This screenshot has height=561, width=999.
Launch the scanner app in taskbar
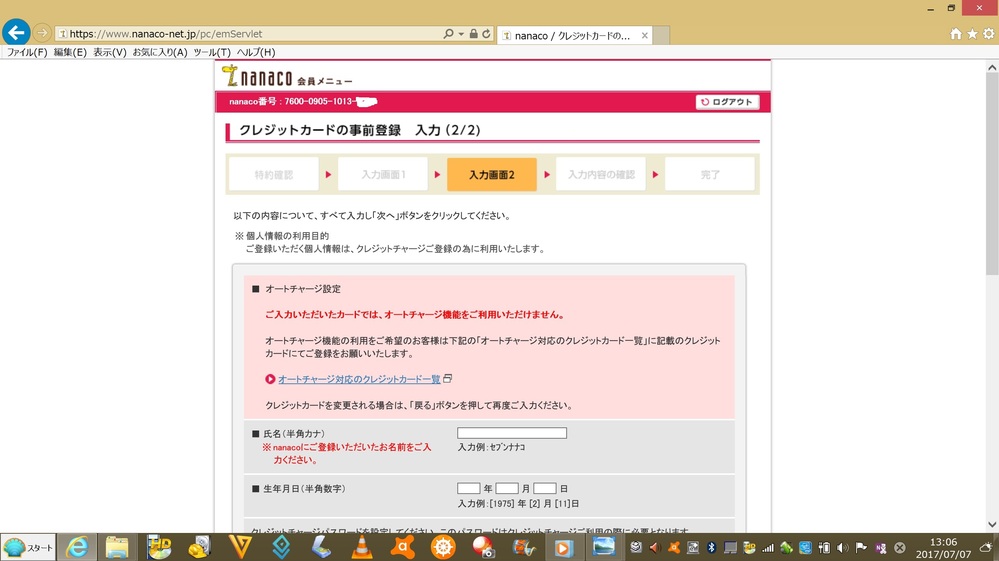point(322,548)
